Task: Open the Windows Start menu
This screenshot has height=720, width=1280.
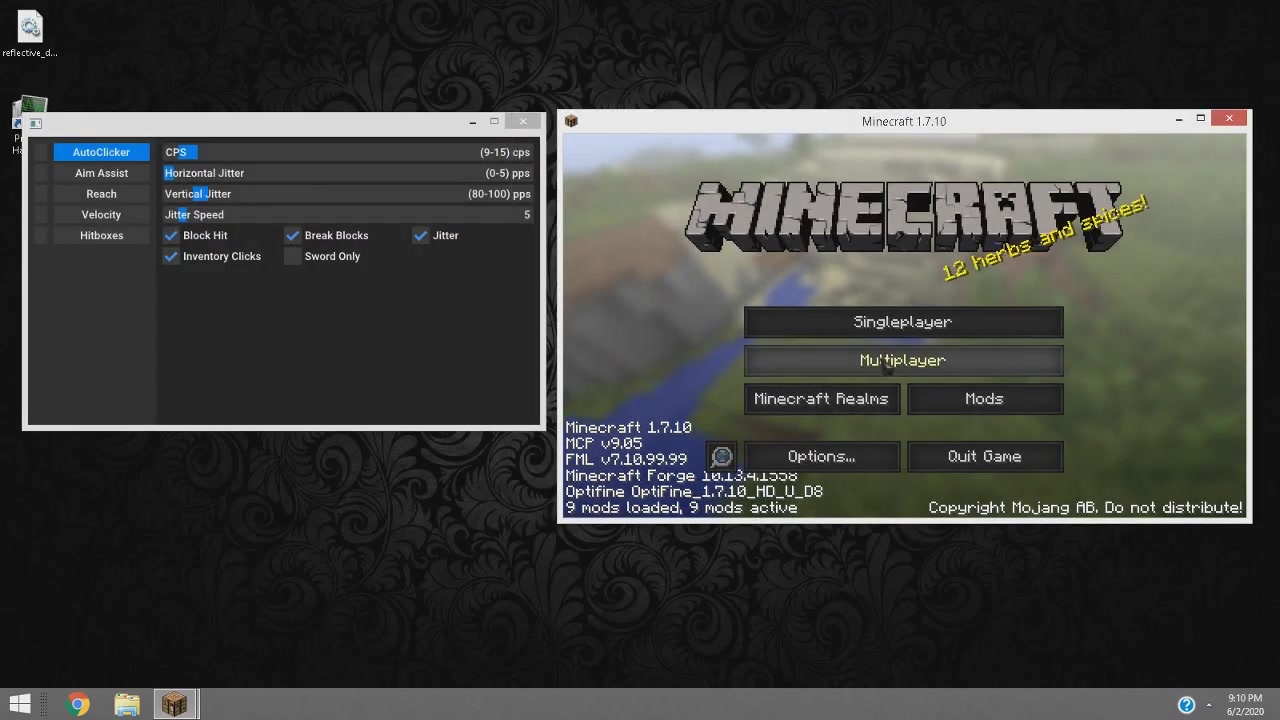Action: pos(20,704)
